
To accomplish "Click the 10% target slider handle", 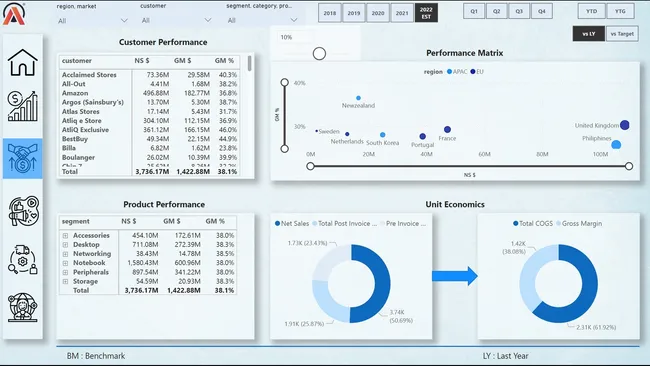I will (319, 53).
